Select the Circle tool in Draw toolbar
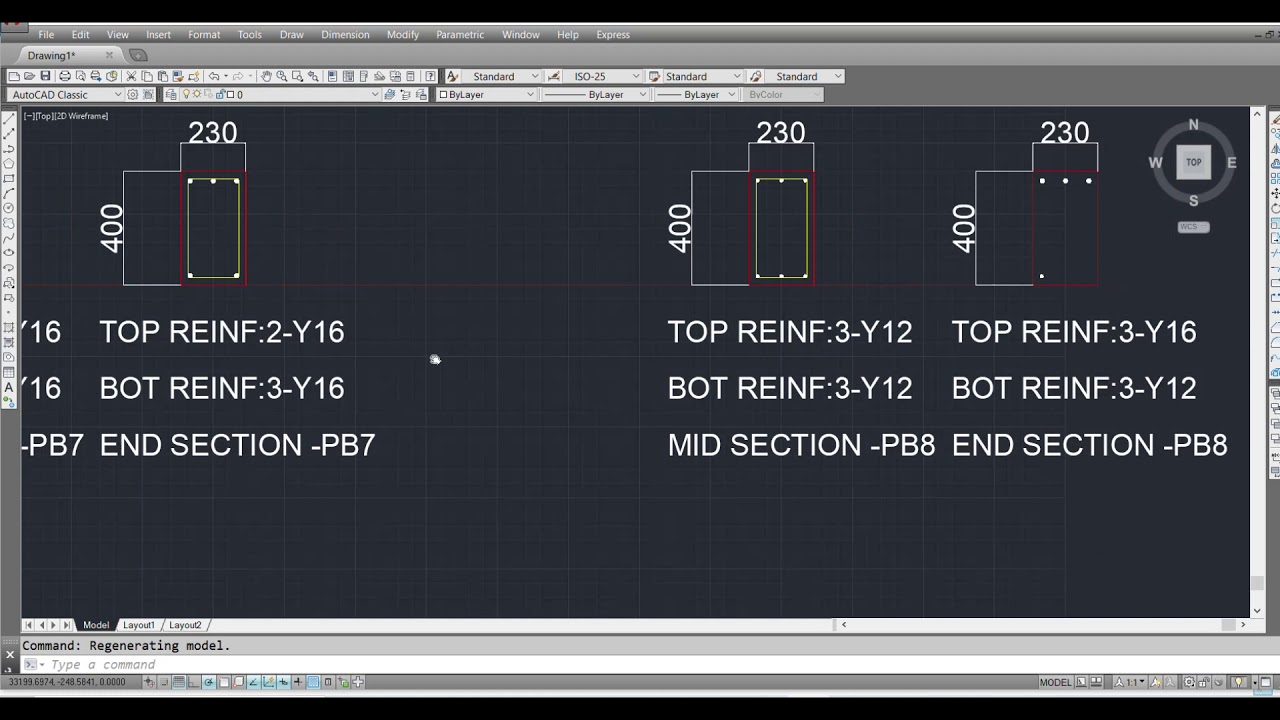This screenshot has width=1280, height=720. pyautogui.click(x=9, y=208)
